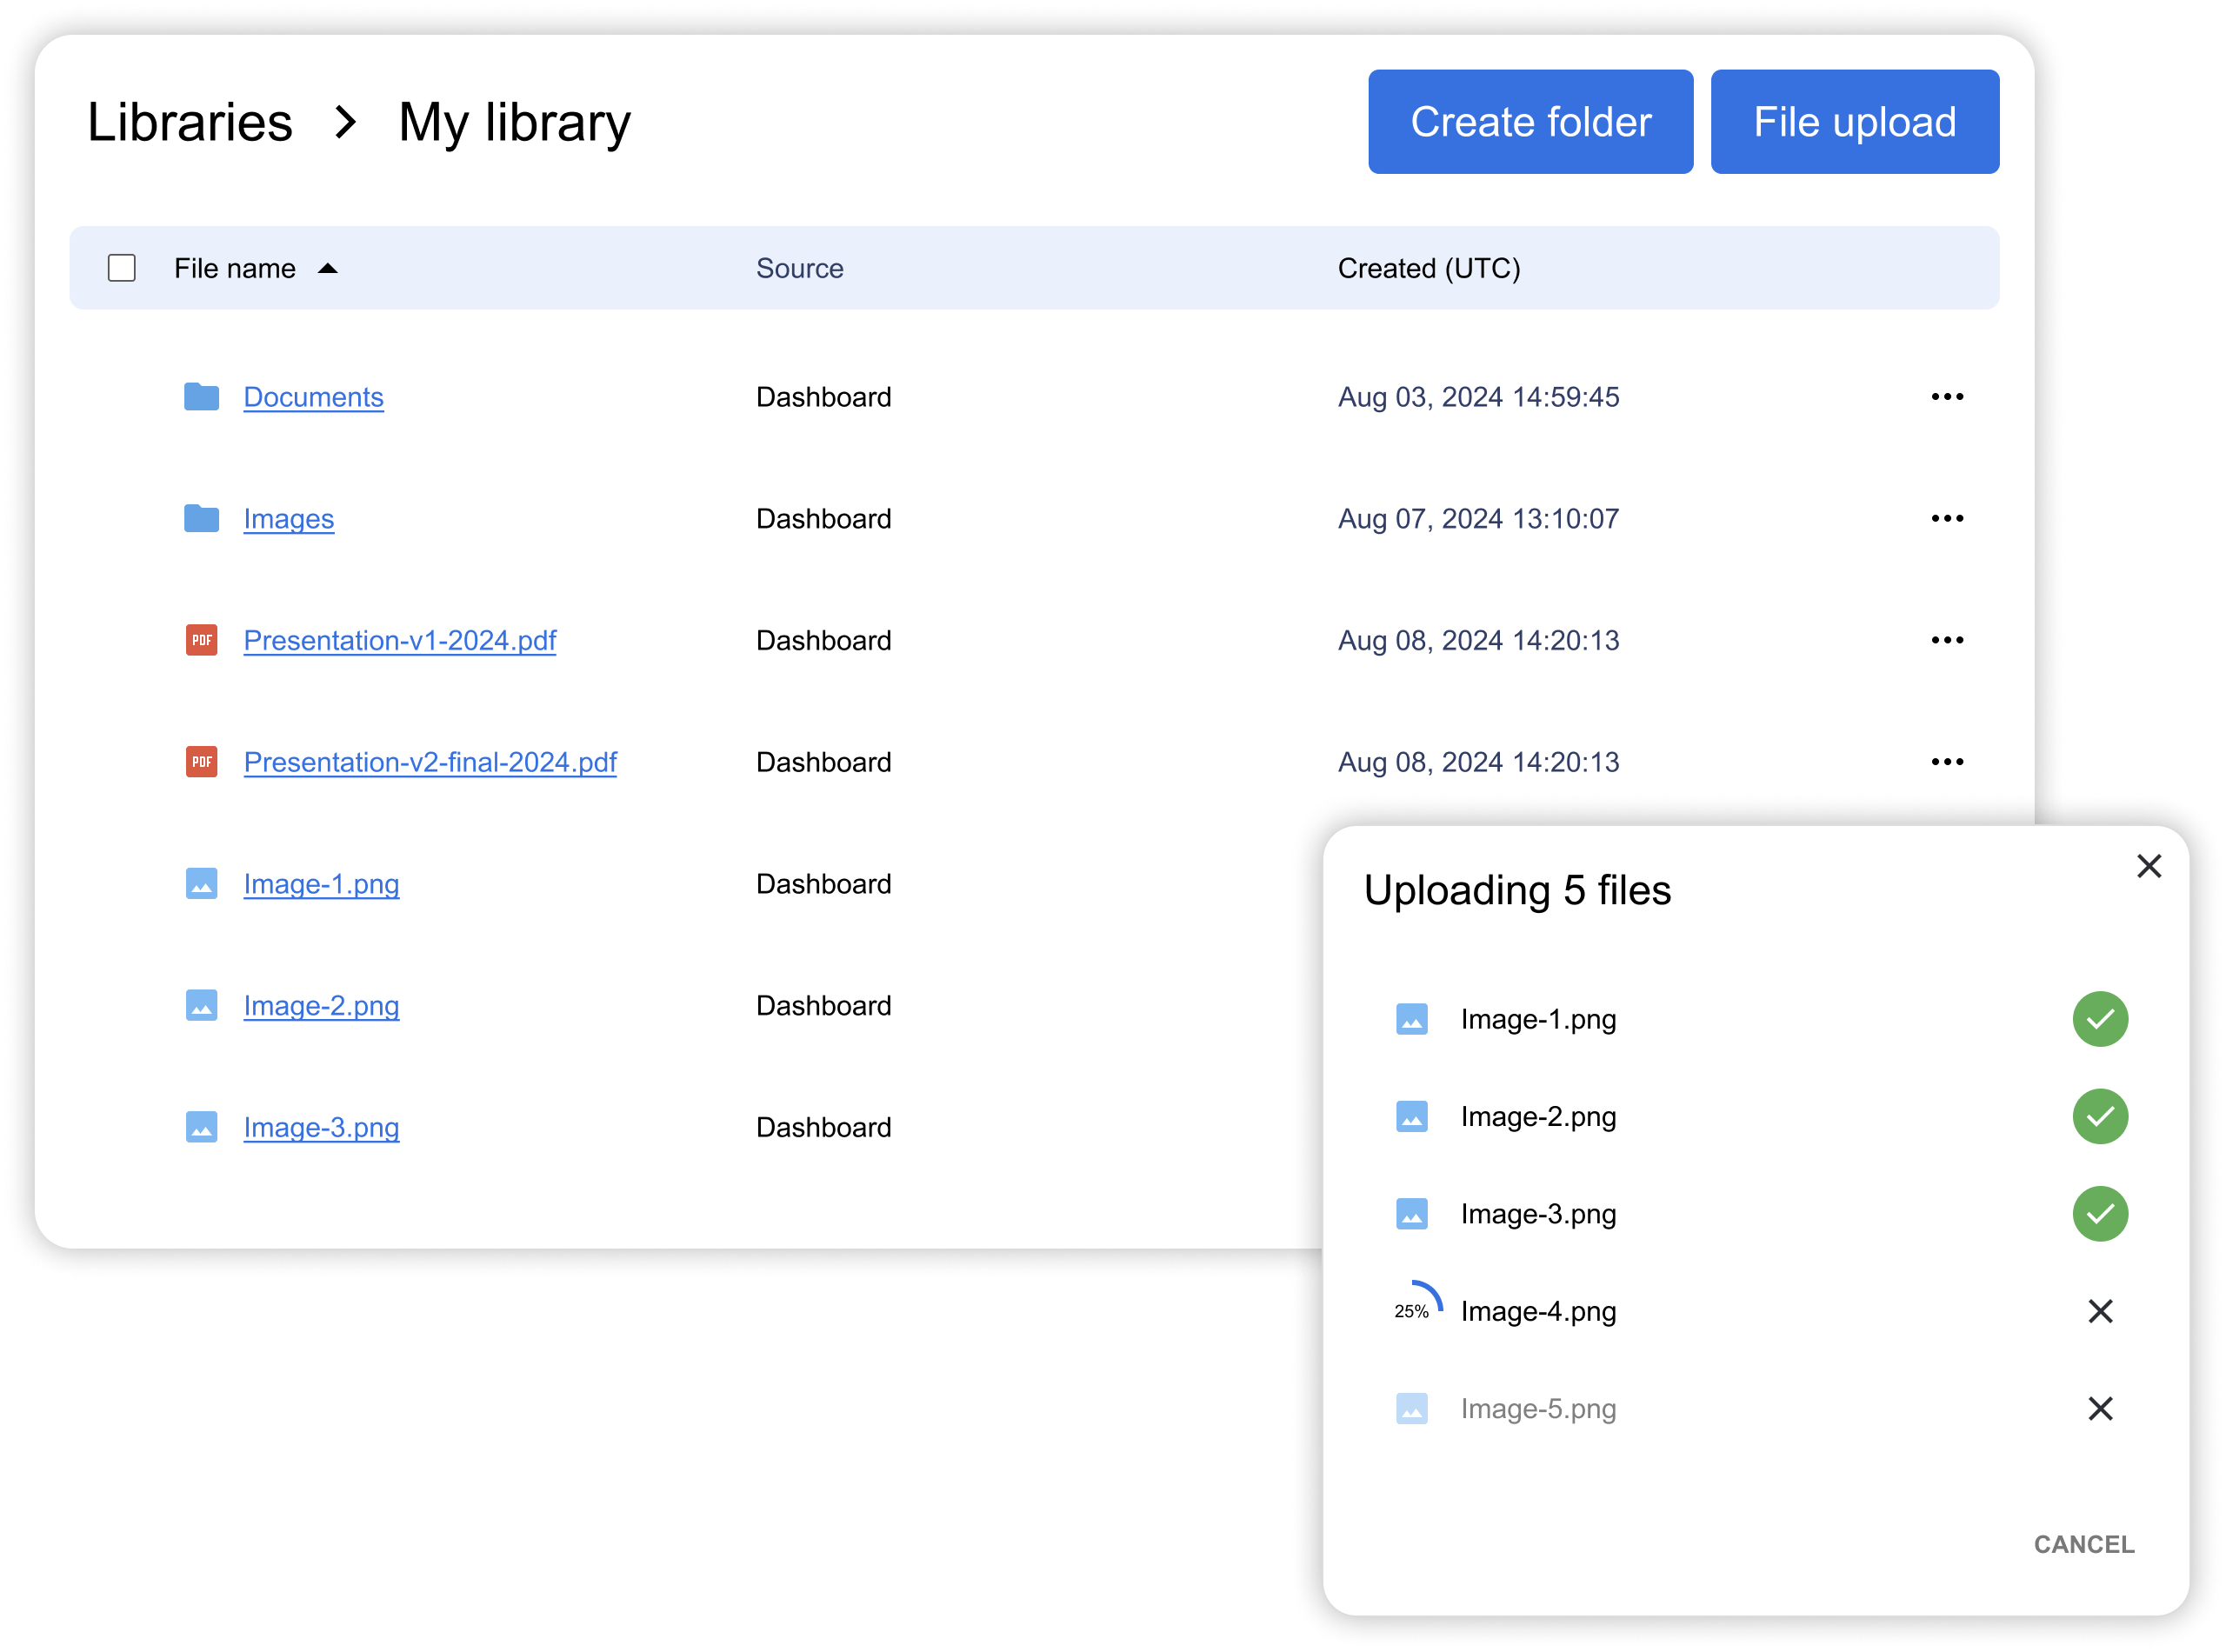Click PDF icon for Presentation-v1-2024.pdf
Image resolution: width=2226 pixels, height=1652 pixels.
(x=201, y=640)
